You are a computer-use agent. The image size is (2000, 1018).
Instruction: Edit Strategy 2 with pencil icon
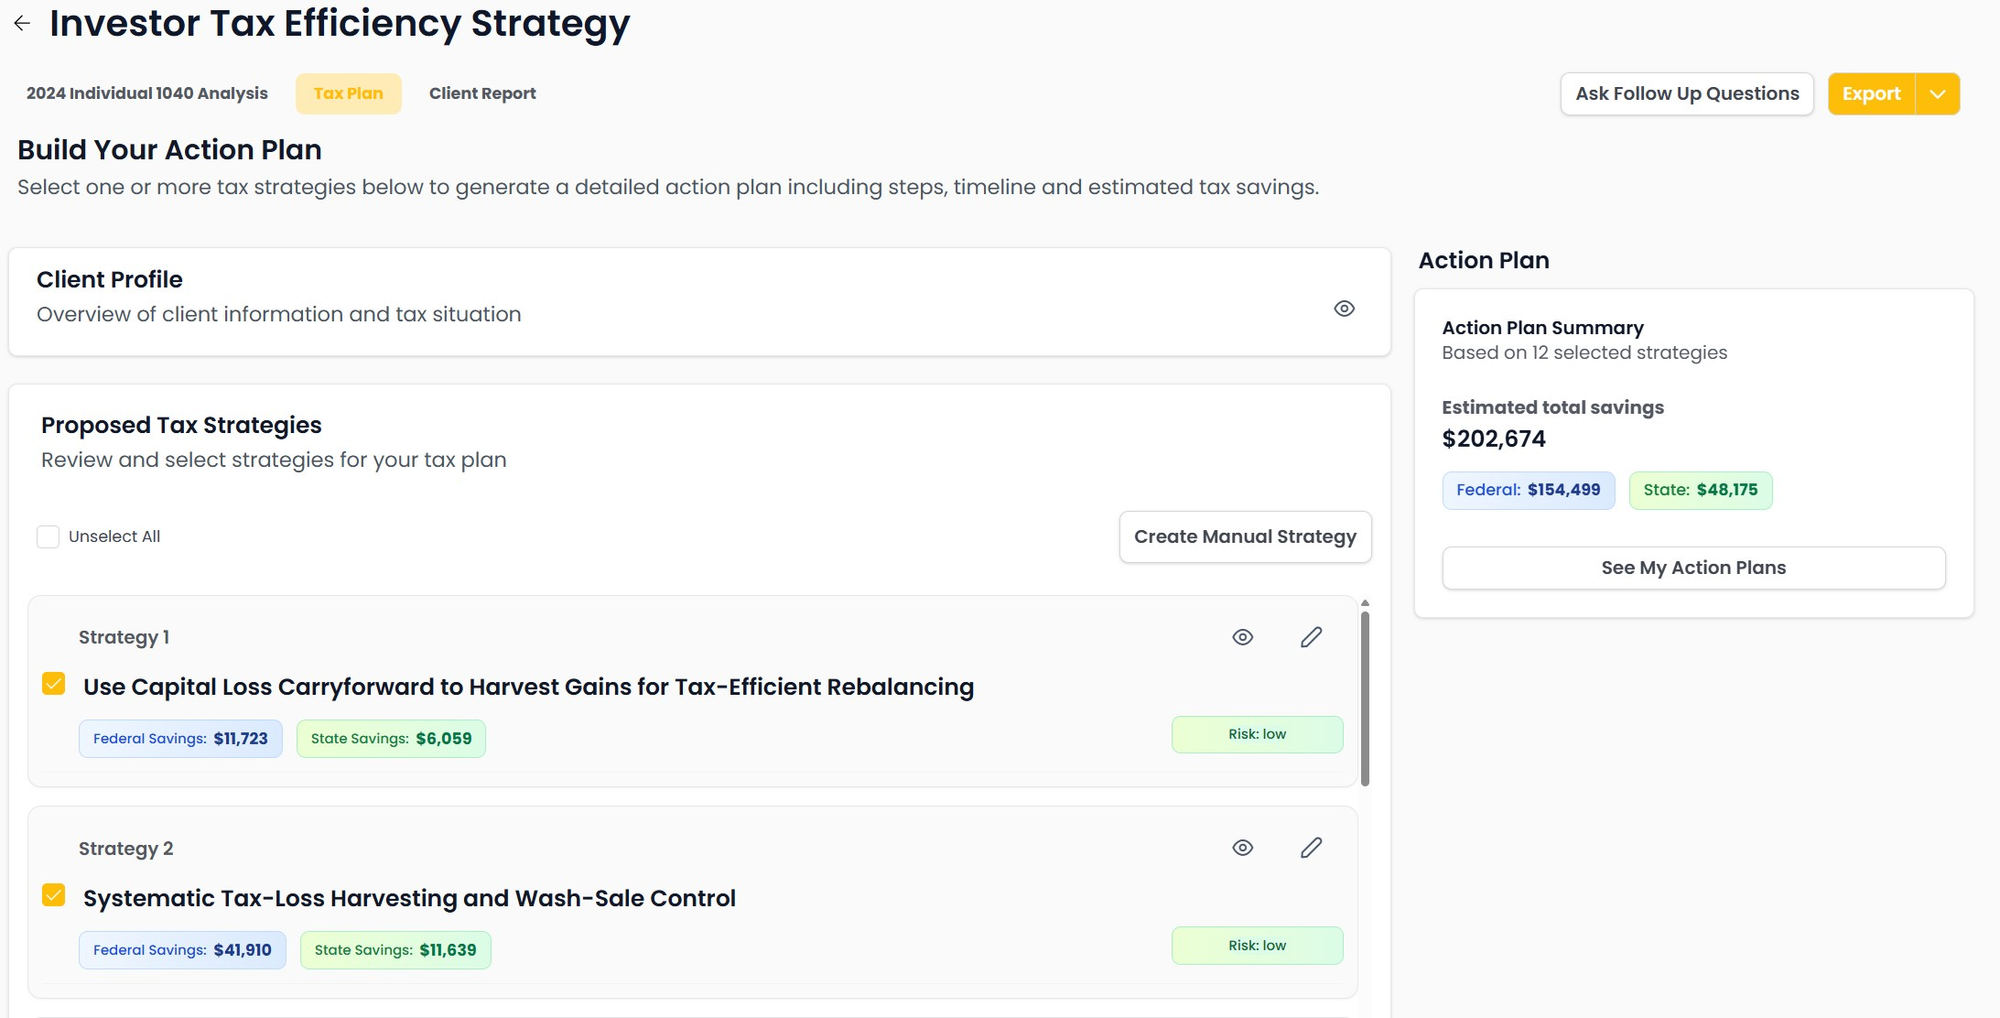[1311, 848]
